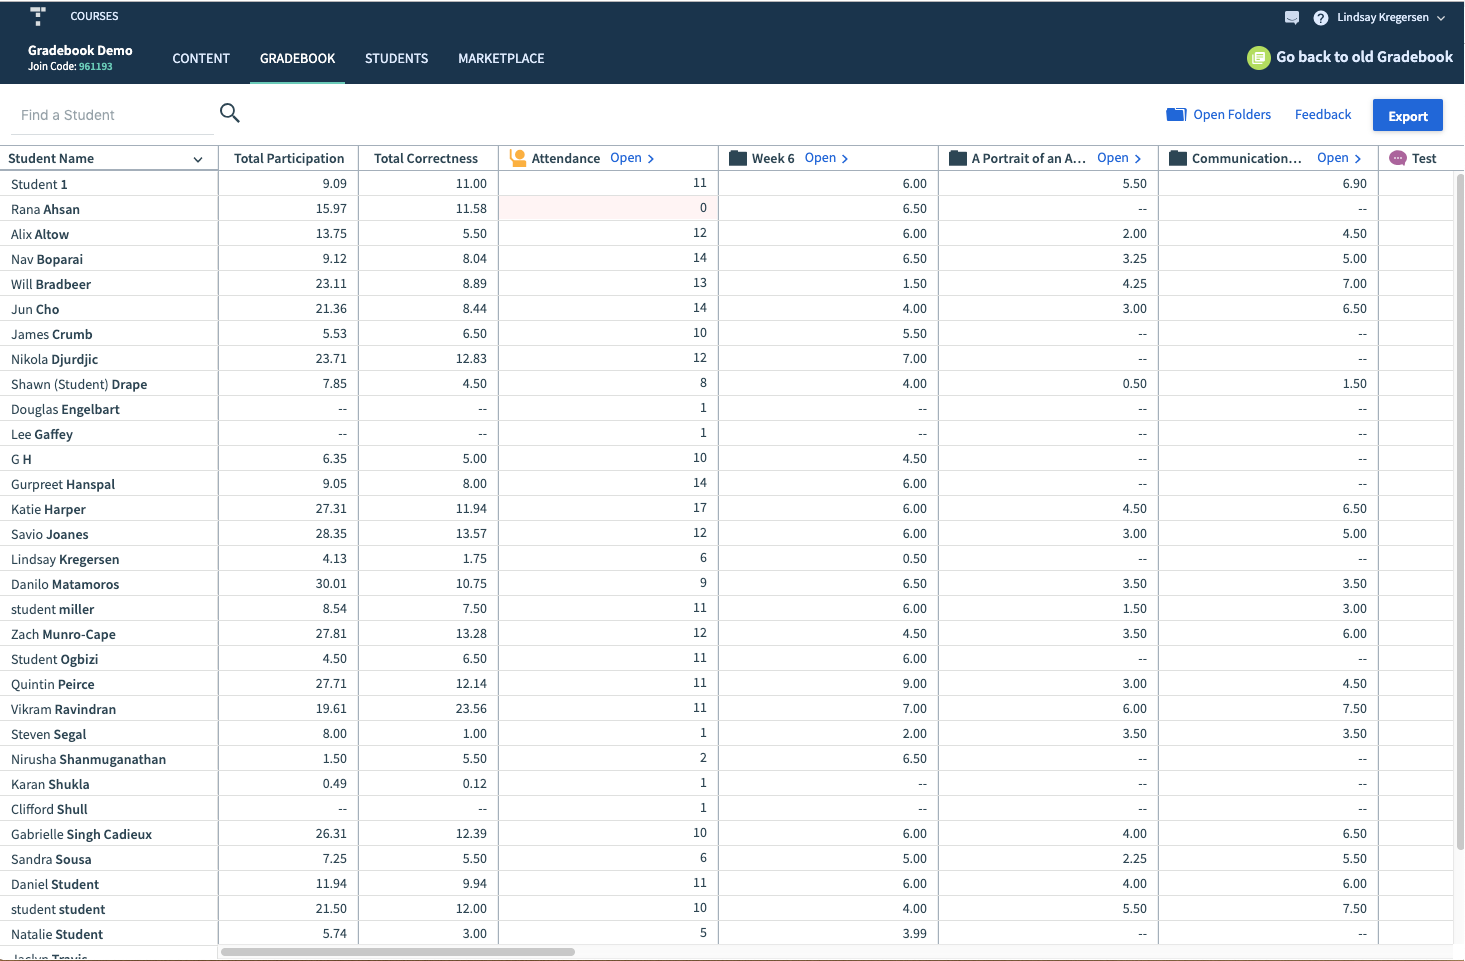Focus the Find a Student search field
Image resolution: width=1465 pixels, height=961 pixels.
(x=111, y=115)
